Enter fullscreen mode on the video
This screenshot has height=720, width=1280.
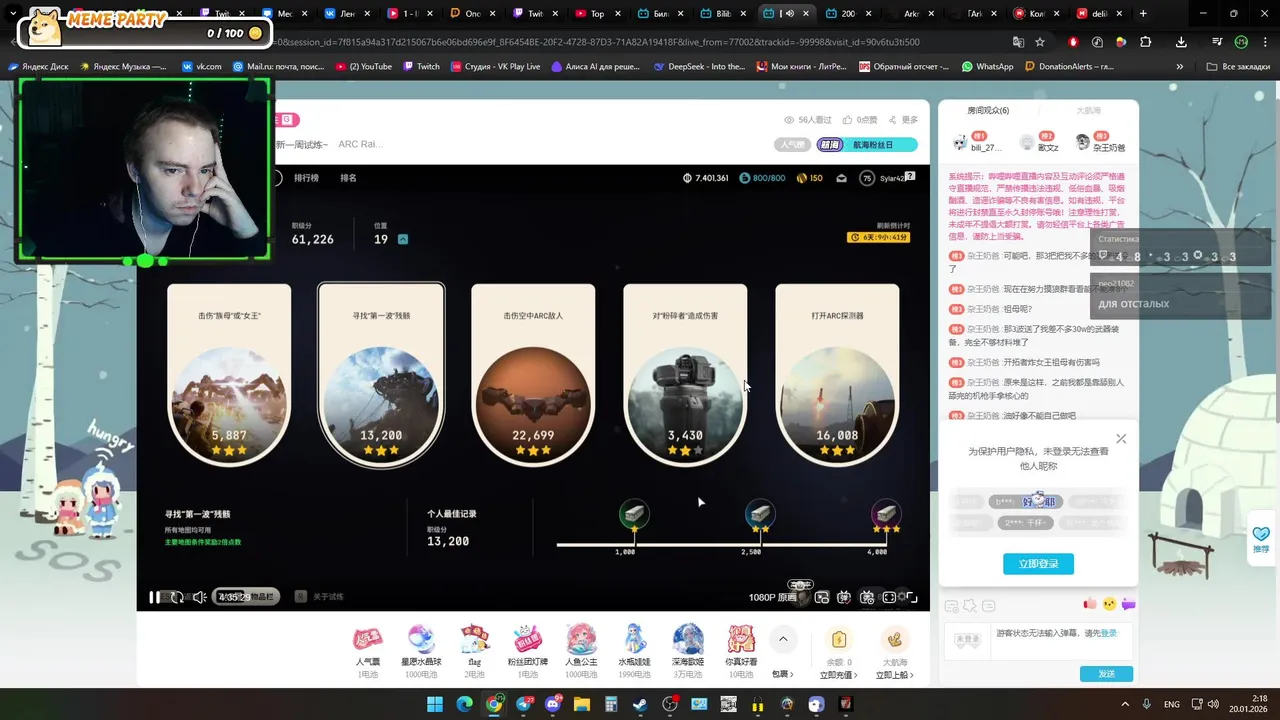911,597
